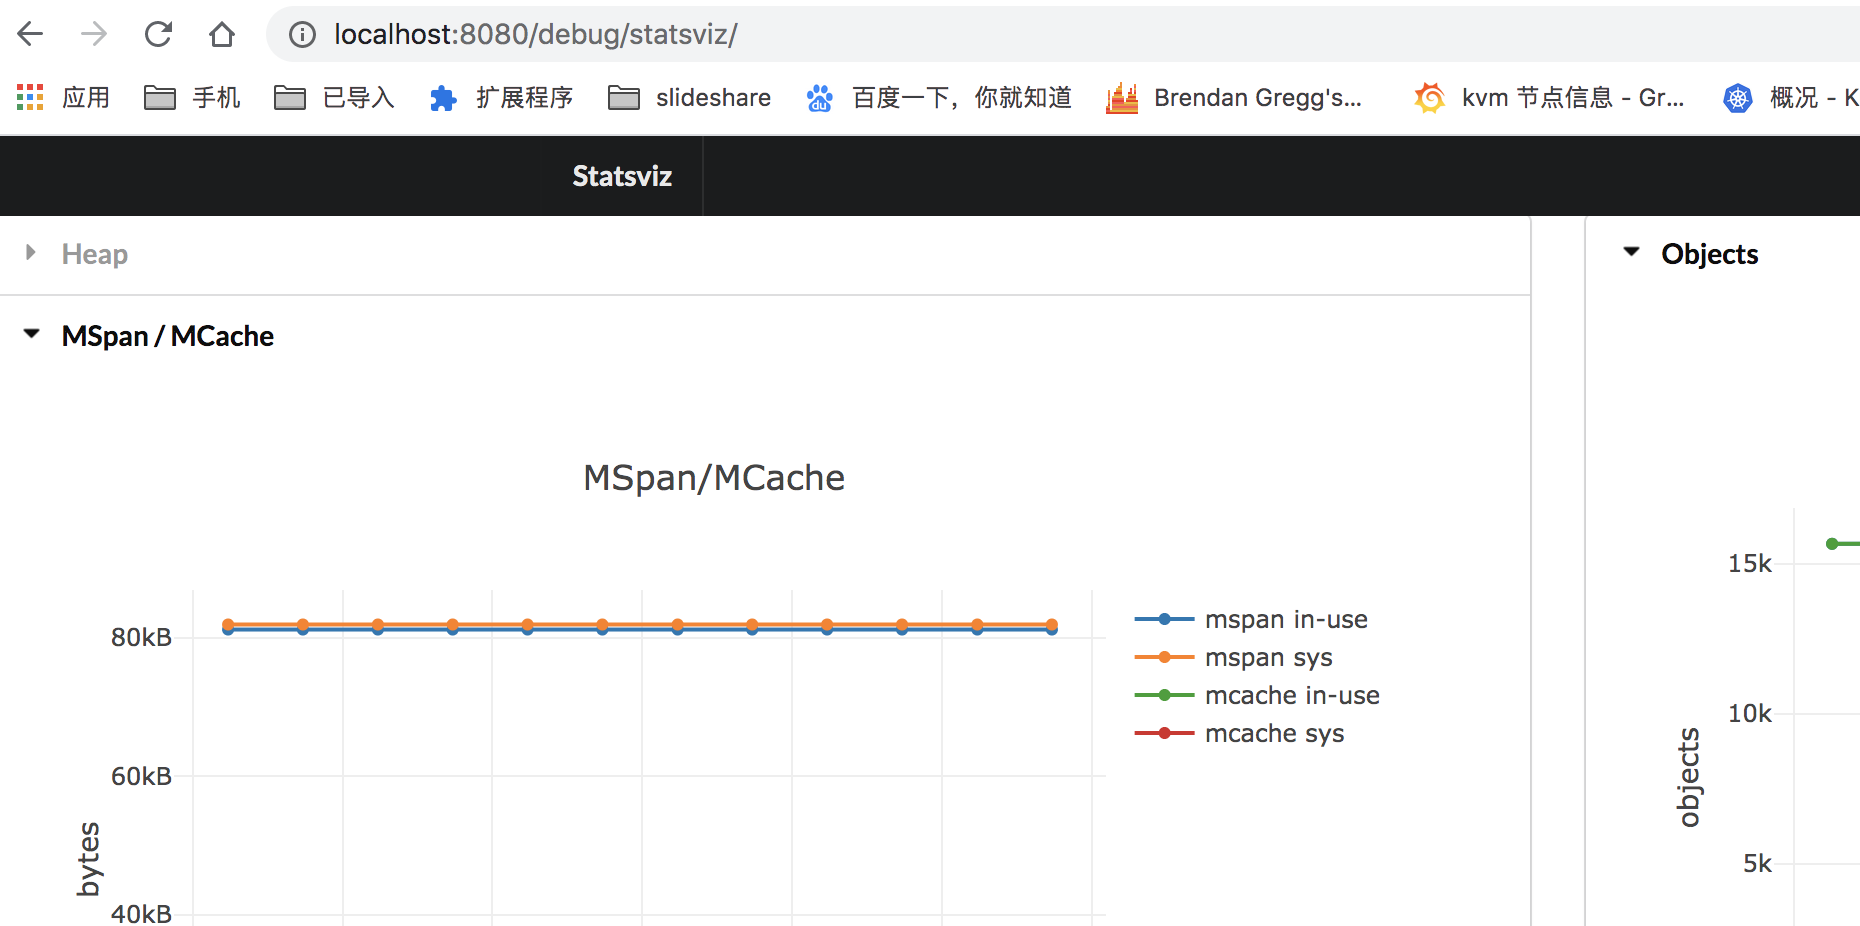Click the 60kB y-axis label
Image resolution: width=1860 pixels, height=926 pixels.
pos(141,776)
